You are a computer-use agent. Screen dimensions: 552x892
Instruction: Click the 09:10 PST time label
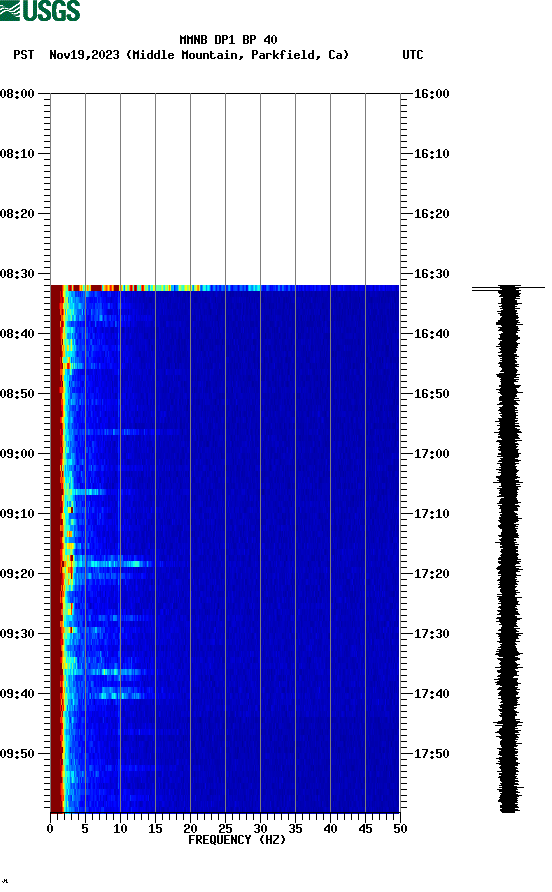tap(17, 514)
